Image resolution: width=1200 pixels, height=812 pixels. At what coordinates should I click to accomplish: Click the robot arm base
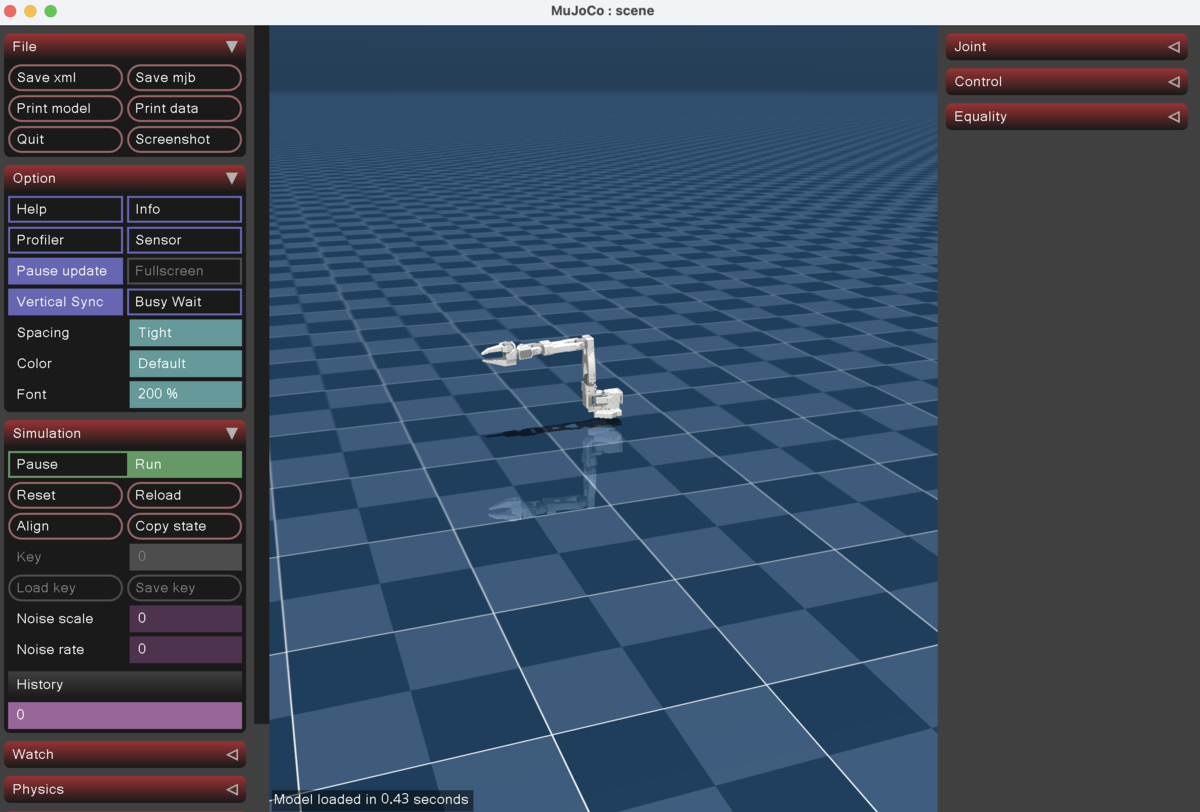click(604, 401)
